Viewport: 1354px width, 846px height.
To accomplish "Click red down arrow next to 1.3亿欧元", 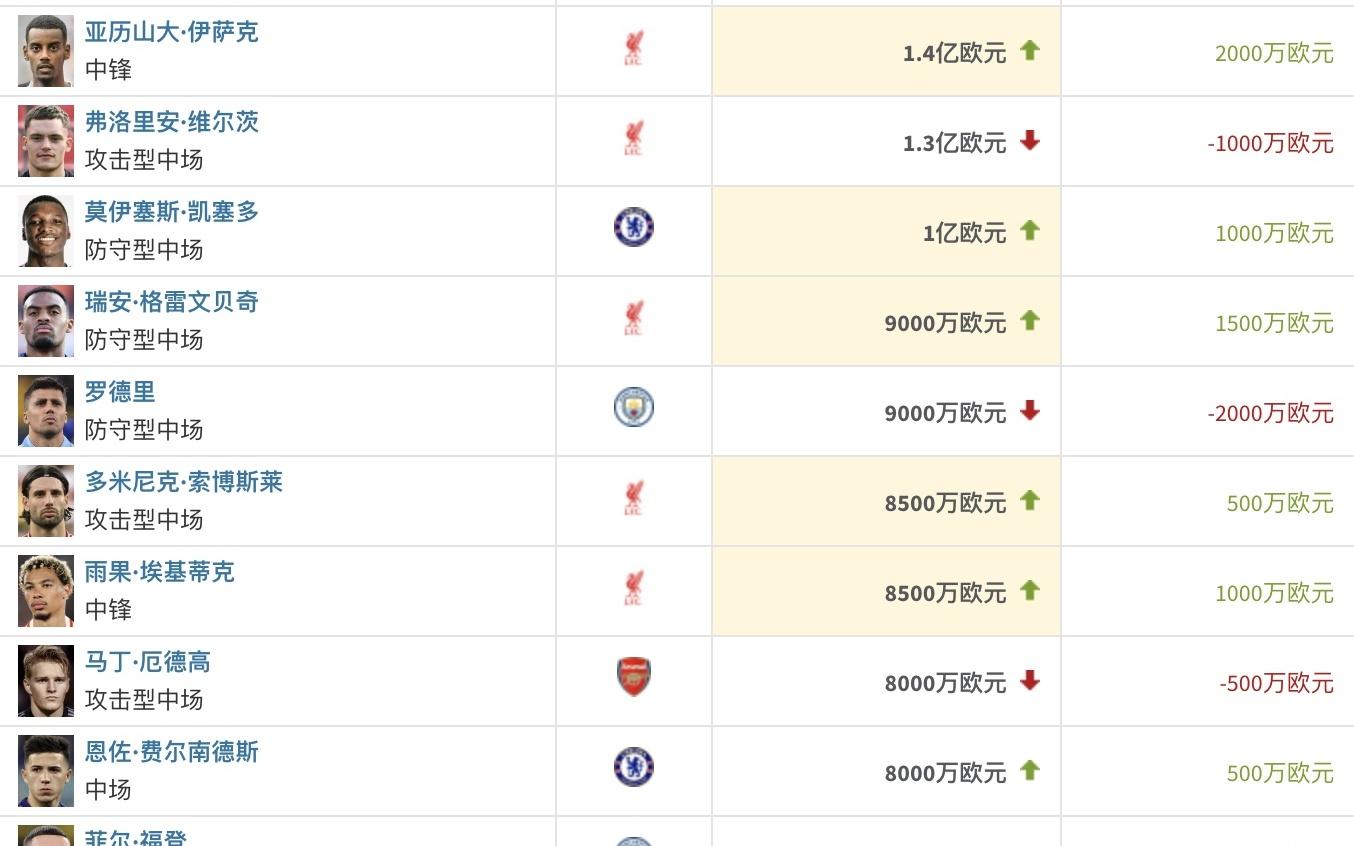I will click(x=1030, y=141).
